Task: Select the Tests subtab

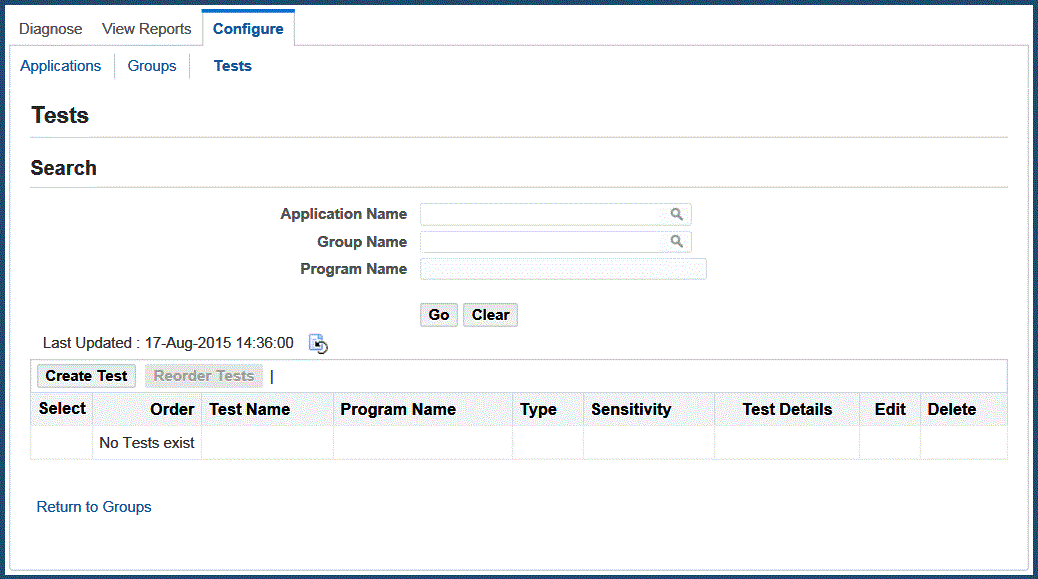Action: point(232,66)
